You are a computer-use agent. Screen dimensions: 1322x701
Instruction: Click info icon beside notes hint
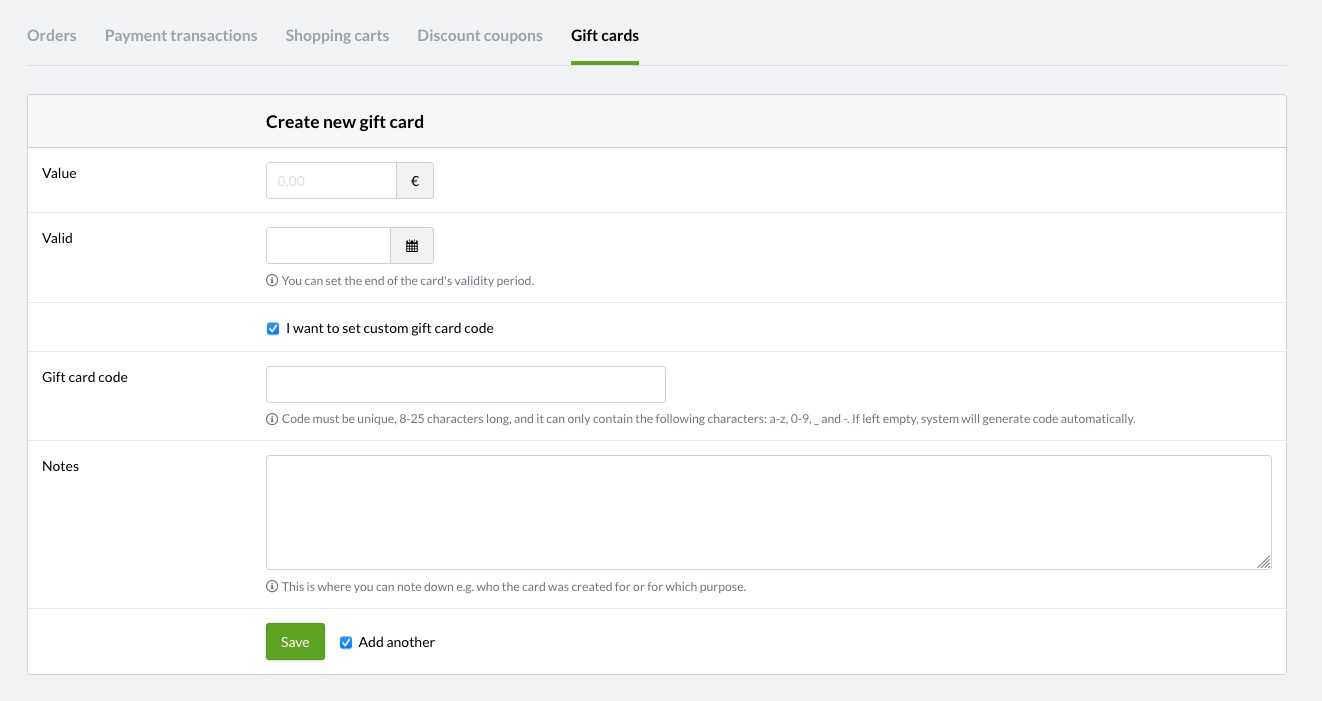tap(272, 587)
